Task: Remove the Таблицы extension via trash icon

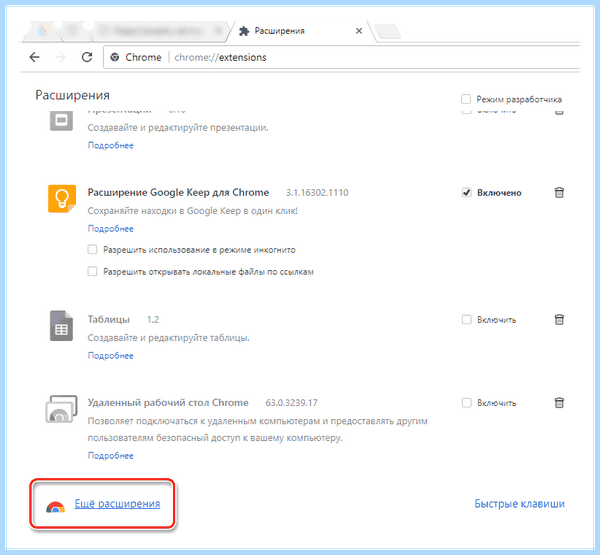Action: click(559, 320)
